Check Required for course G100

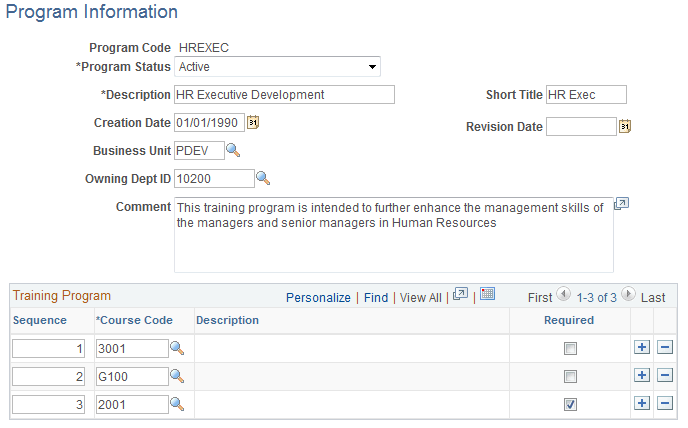pyautogui.click(x=570, y=377)
